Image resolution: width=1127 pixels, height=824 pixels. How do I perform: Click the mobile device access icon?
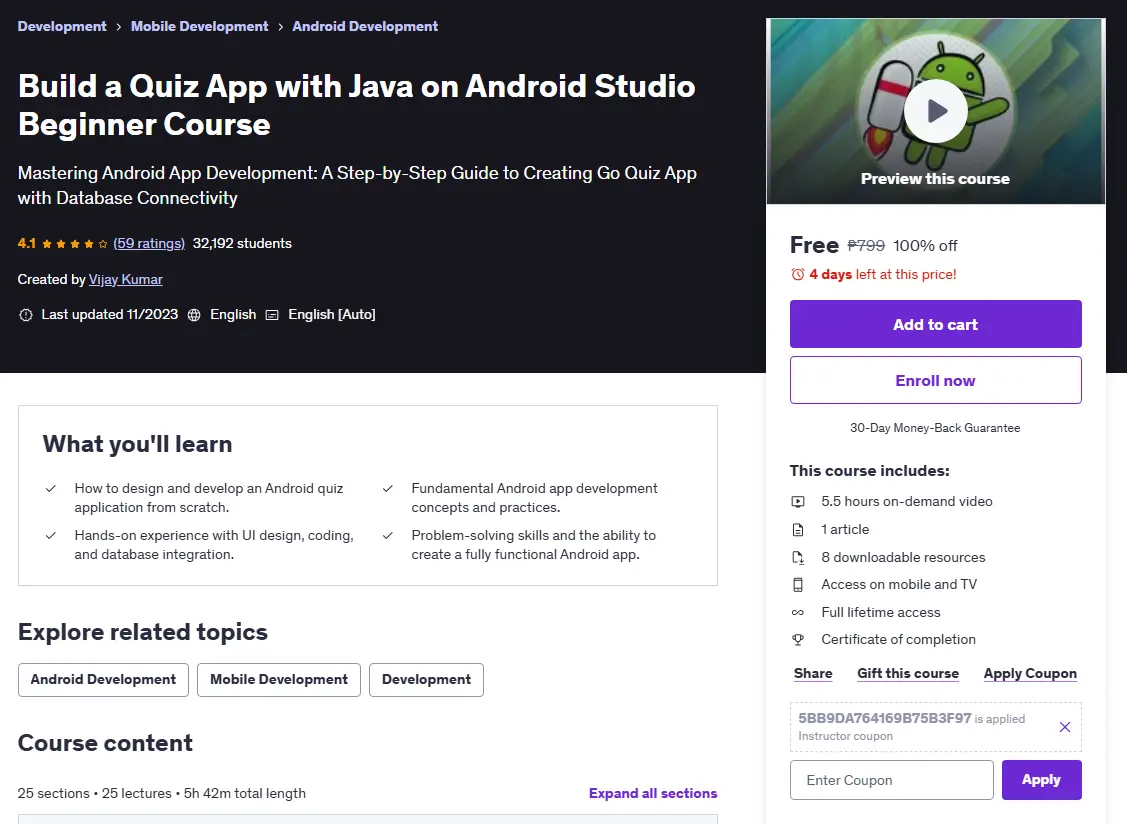click(x=798, y=585)
